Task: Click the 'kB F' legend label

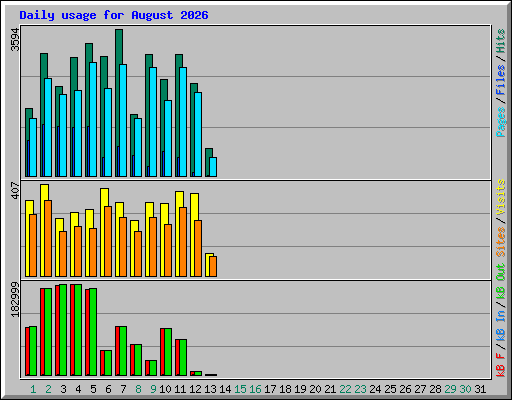Action: (501, 364)
